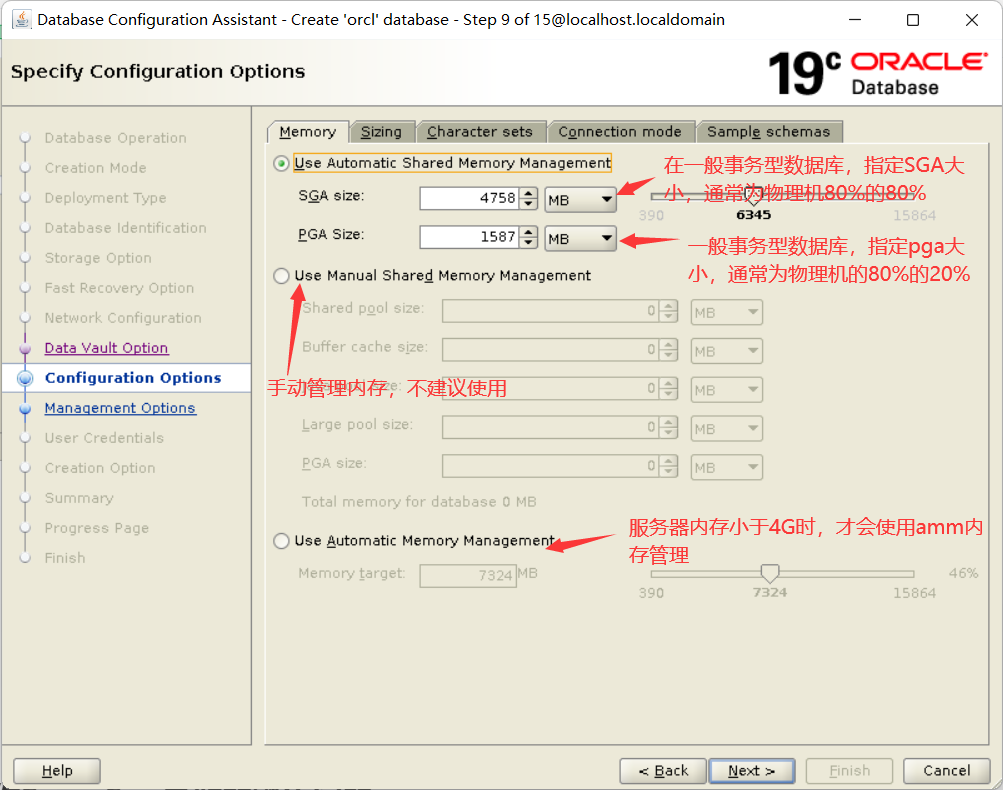Increase PGA Size with the up arrow
Screen dimensions: 1003x790
pyautogui.click(x=528, y=232)
